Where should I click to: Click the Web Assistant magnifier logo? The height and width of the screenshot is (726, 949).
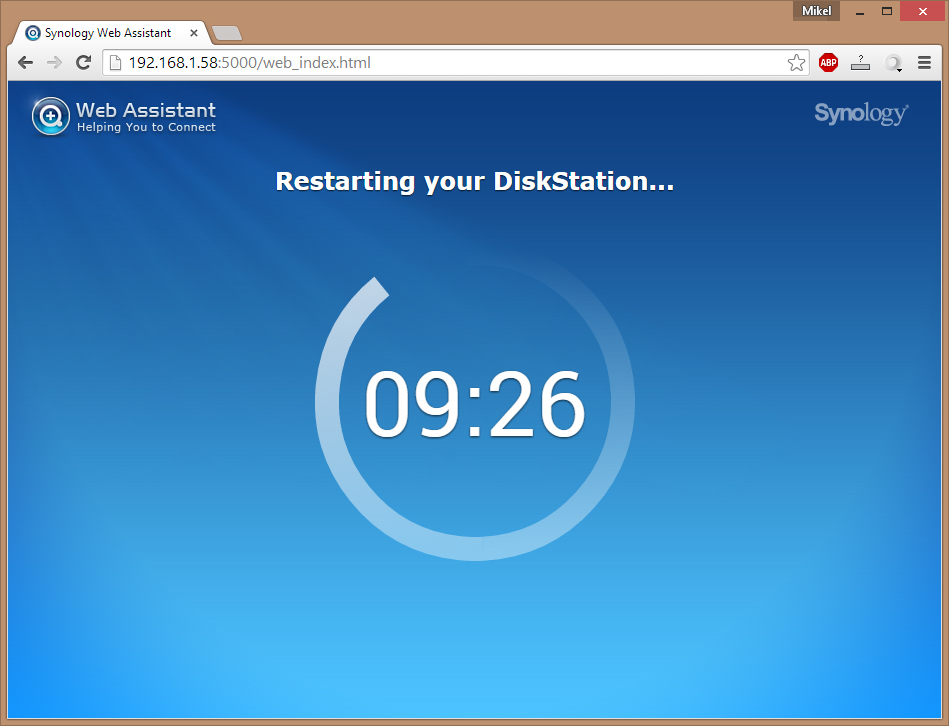click(x=51, y=116)
